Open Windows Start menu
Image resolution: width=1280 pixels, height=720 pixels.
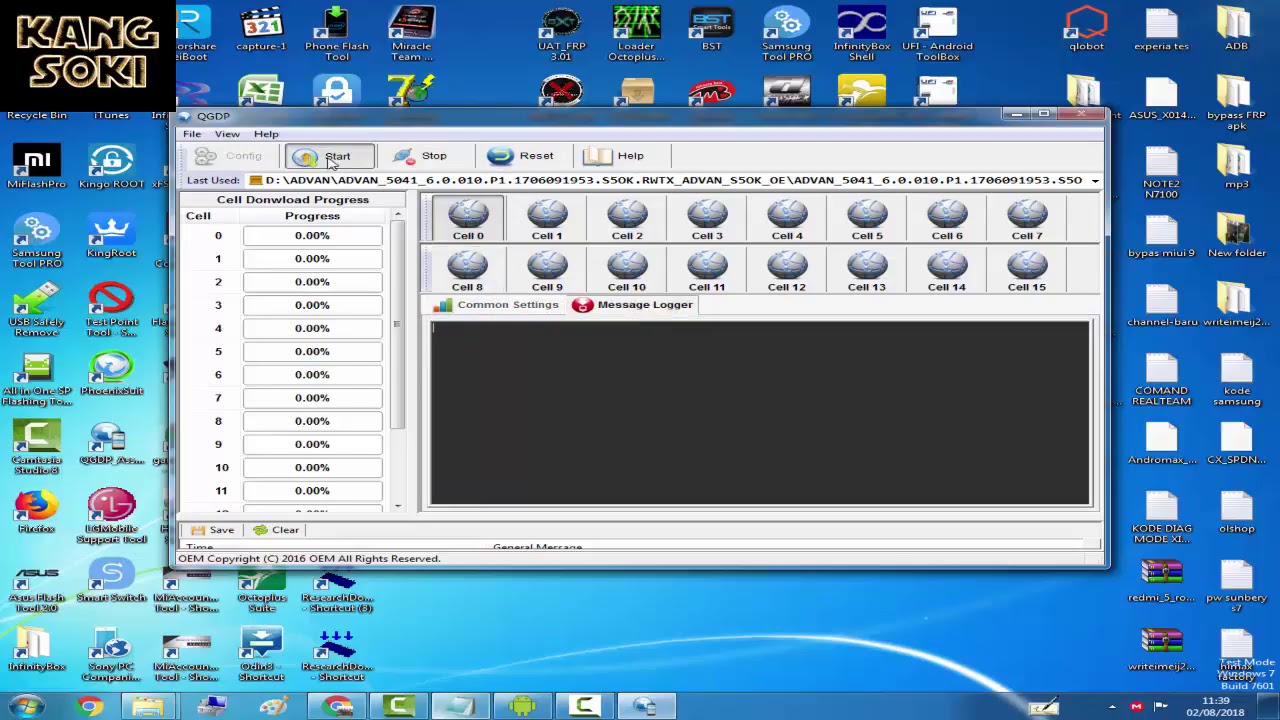click(x=24, y=707)
